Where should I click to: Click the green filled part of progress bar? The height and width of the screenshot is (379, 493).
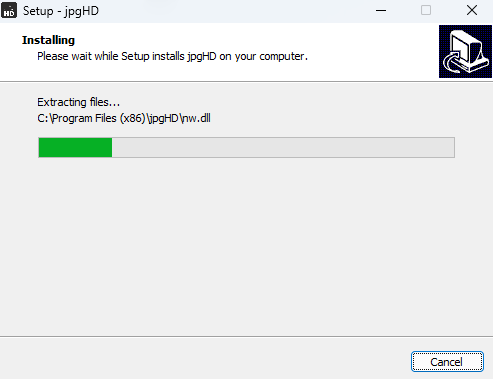pos(75,147)
